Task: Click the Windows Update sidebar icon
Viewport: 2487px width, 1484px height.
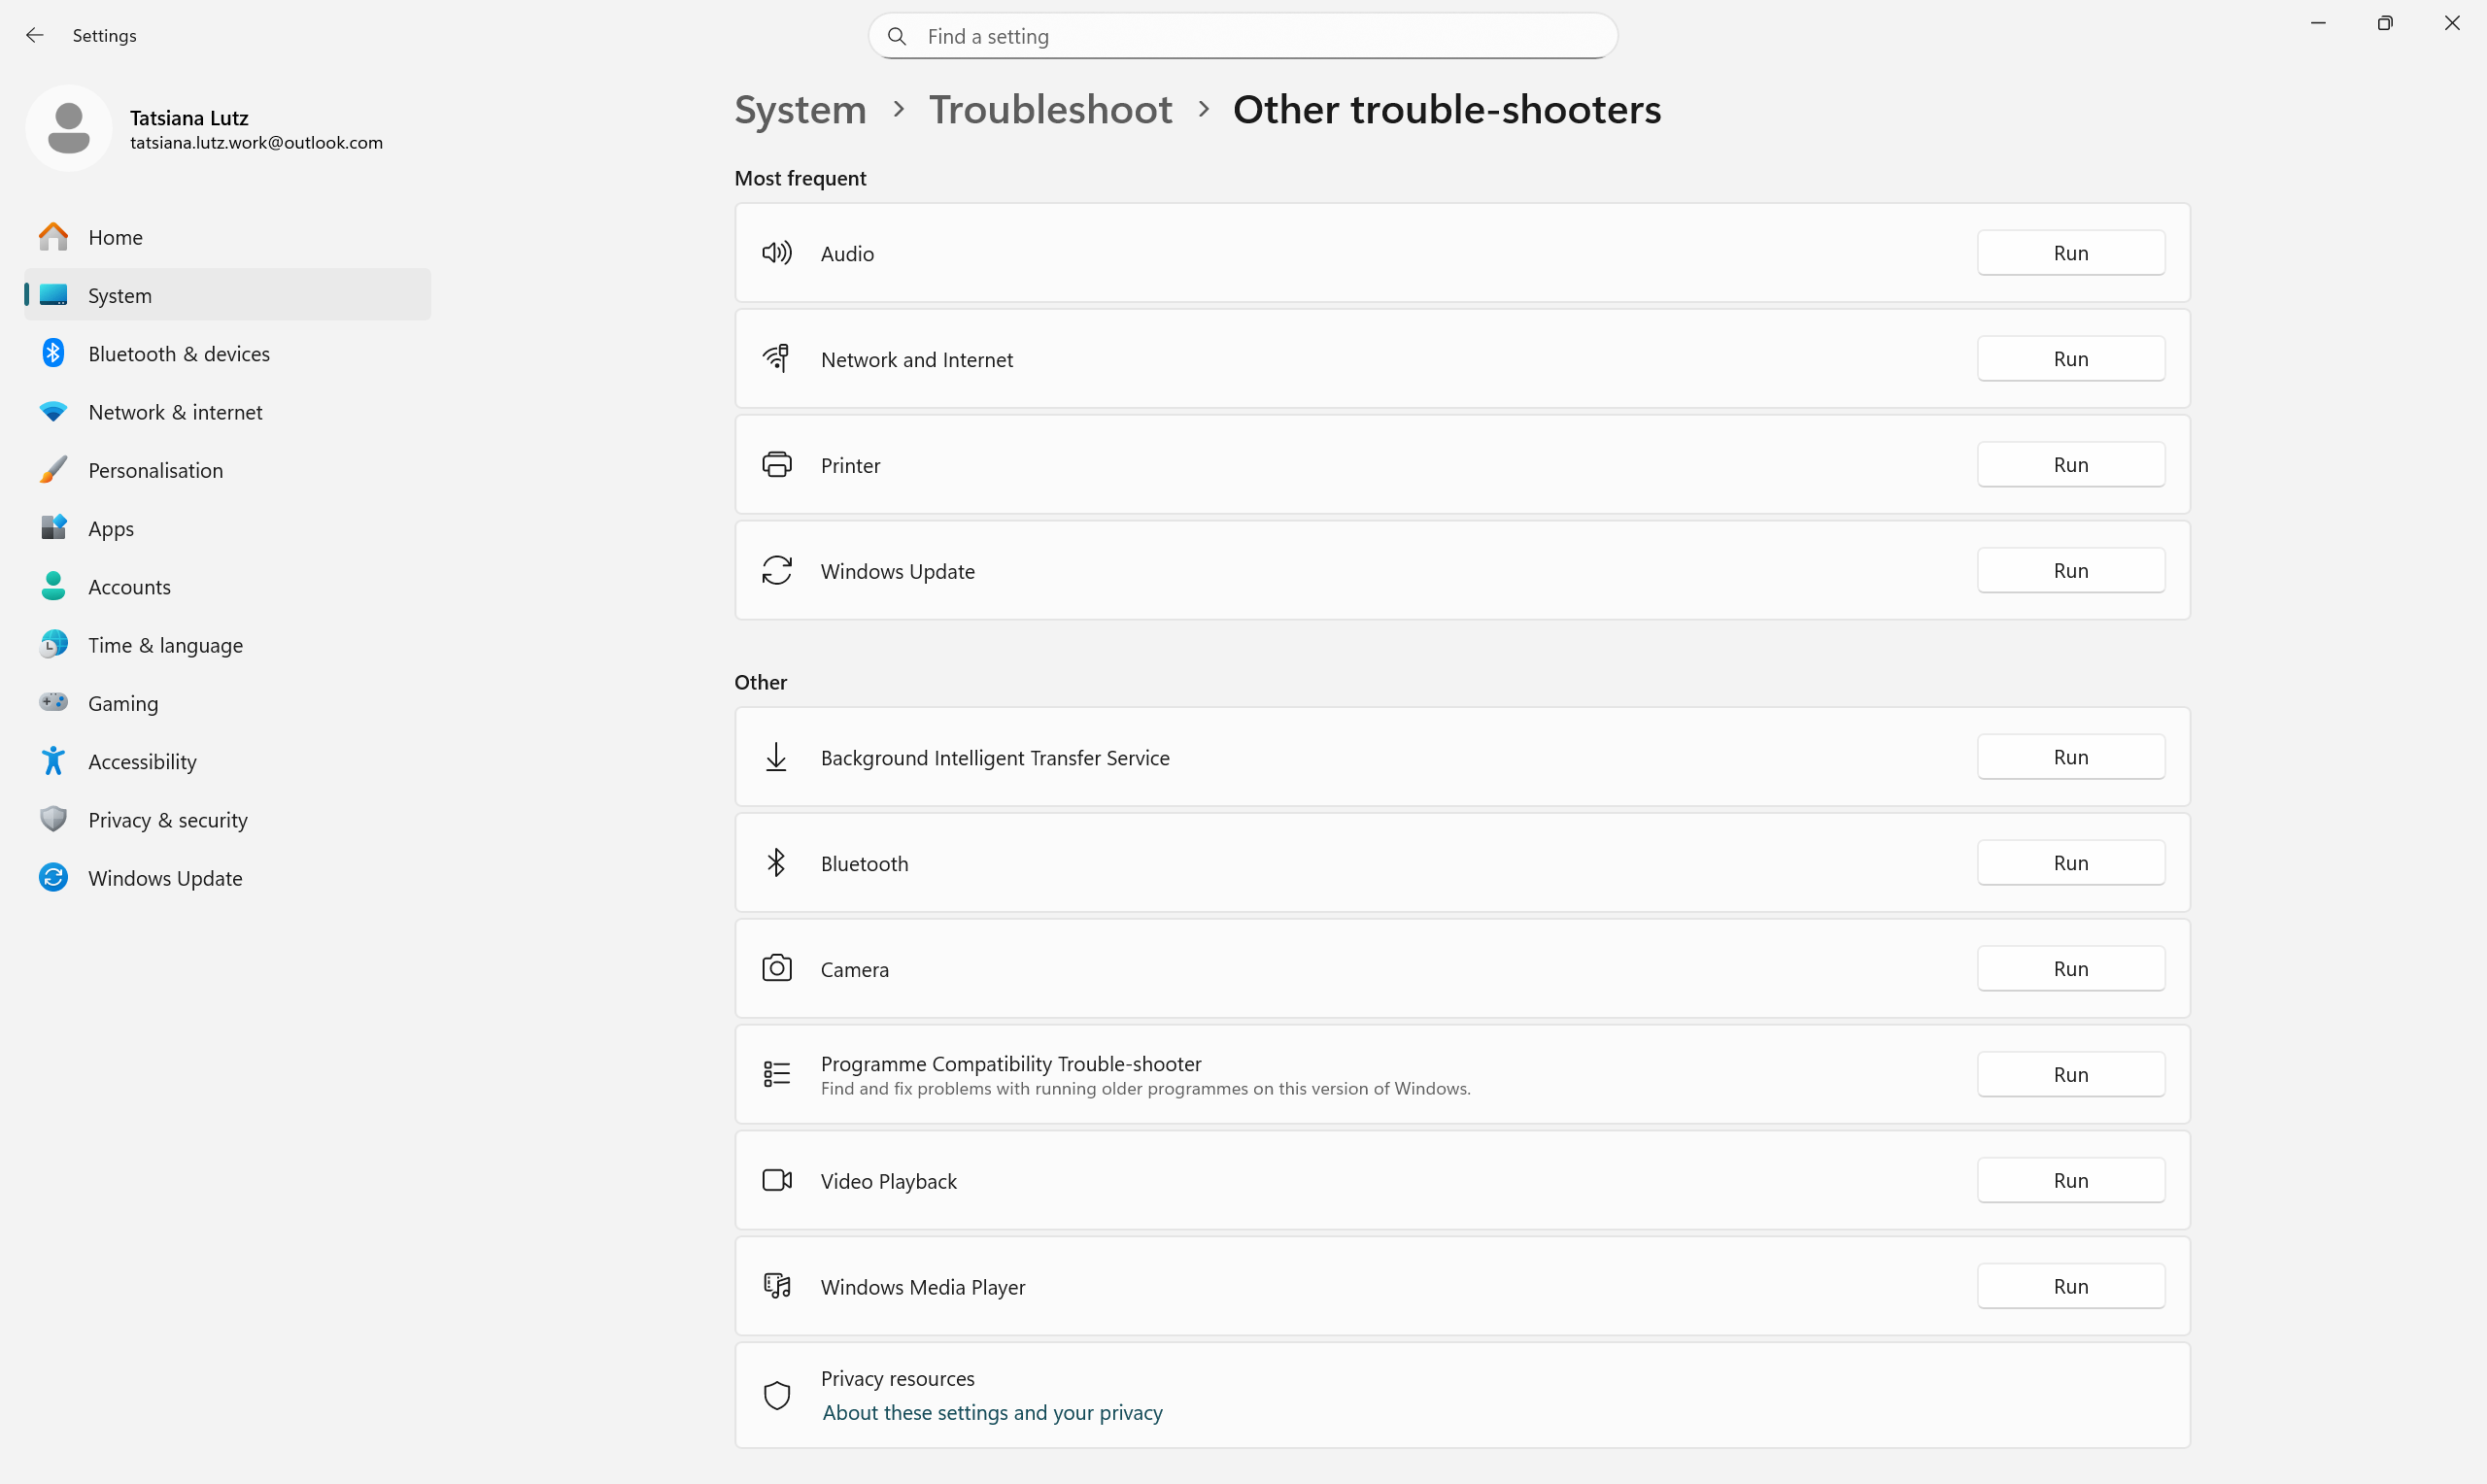Action: [53, 877]
